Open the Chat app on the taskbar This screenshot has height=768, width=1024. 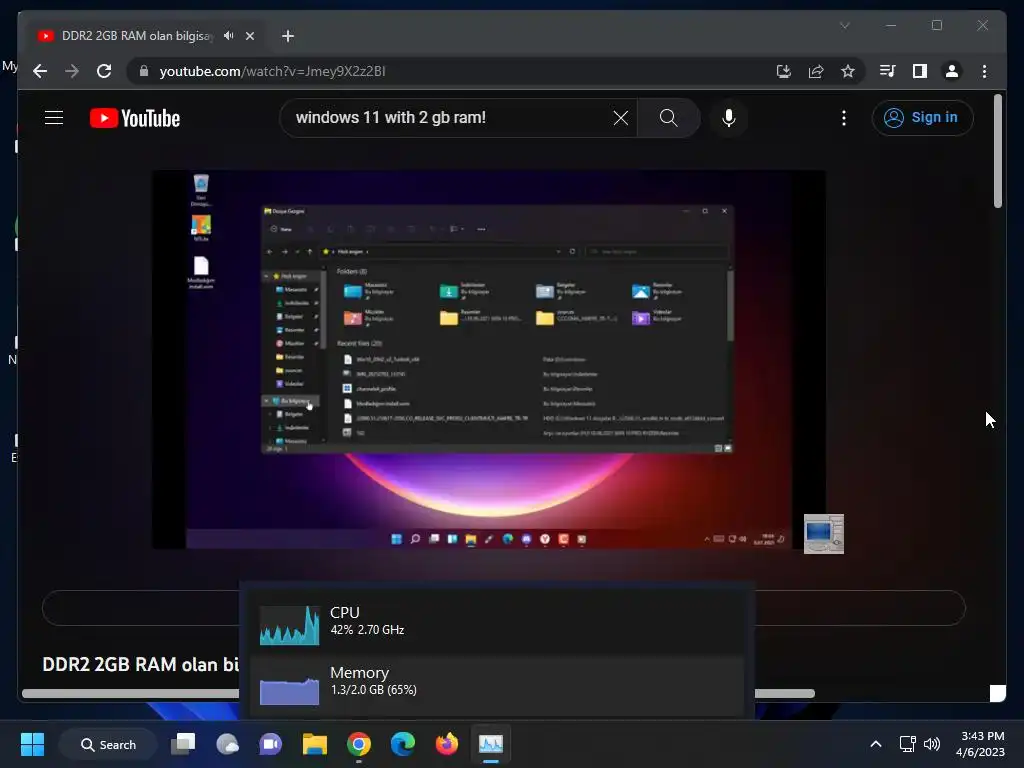tap(271, 744)
